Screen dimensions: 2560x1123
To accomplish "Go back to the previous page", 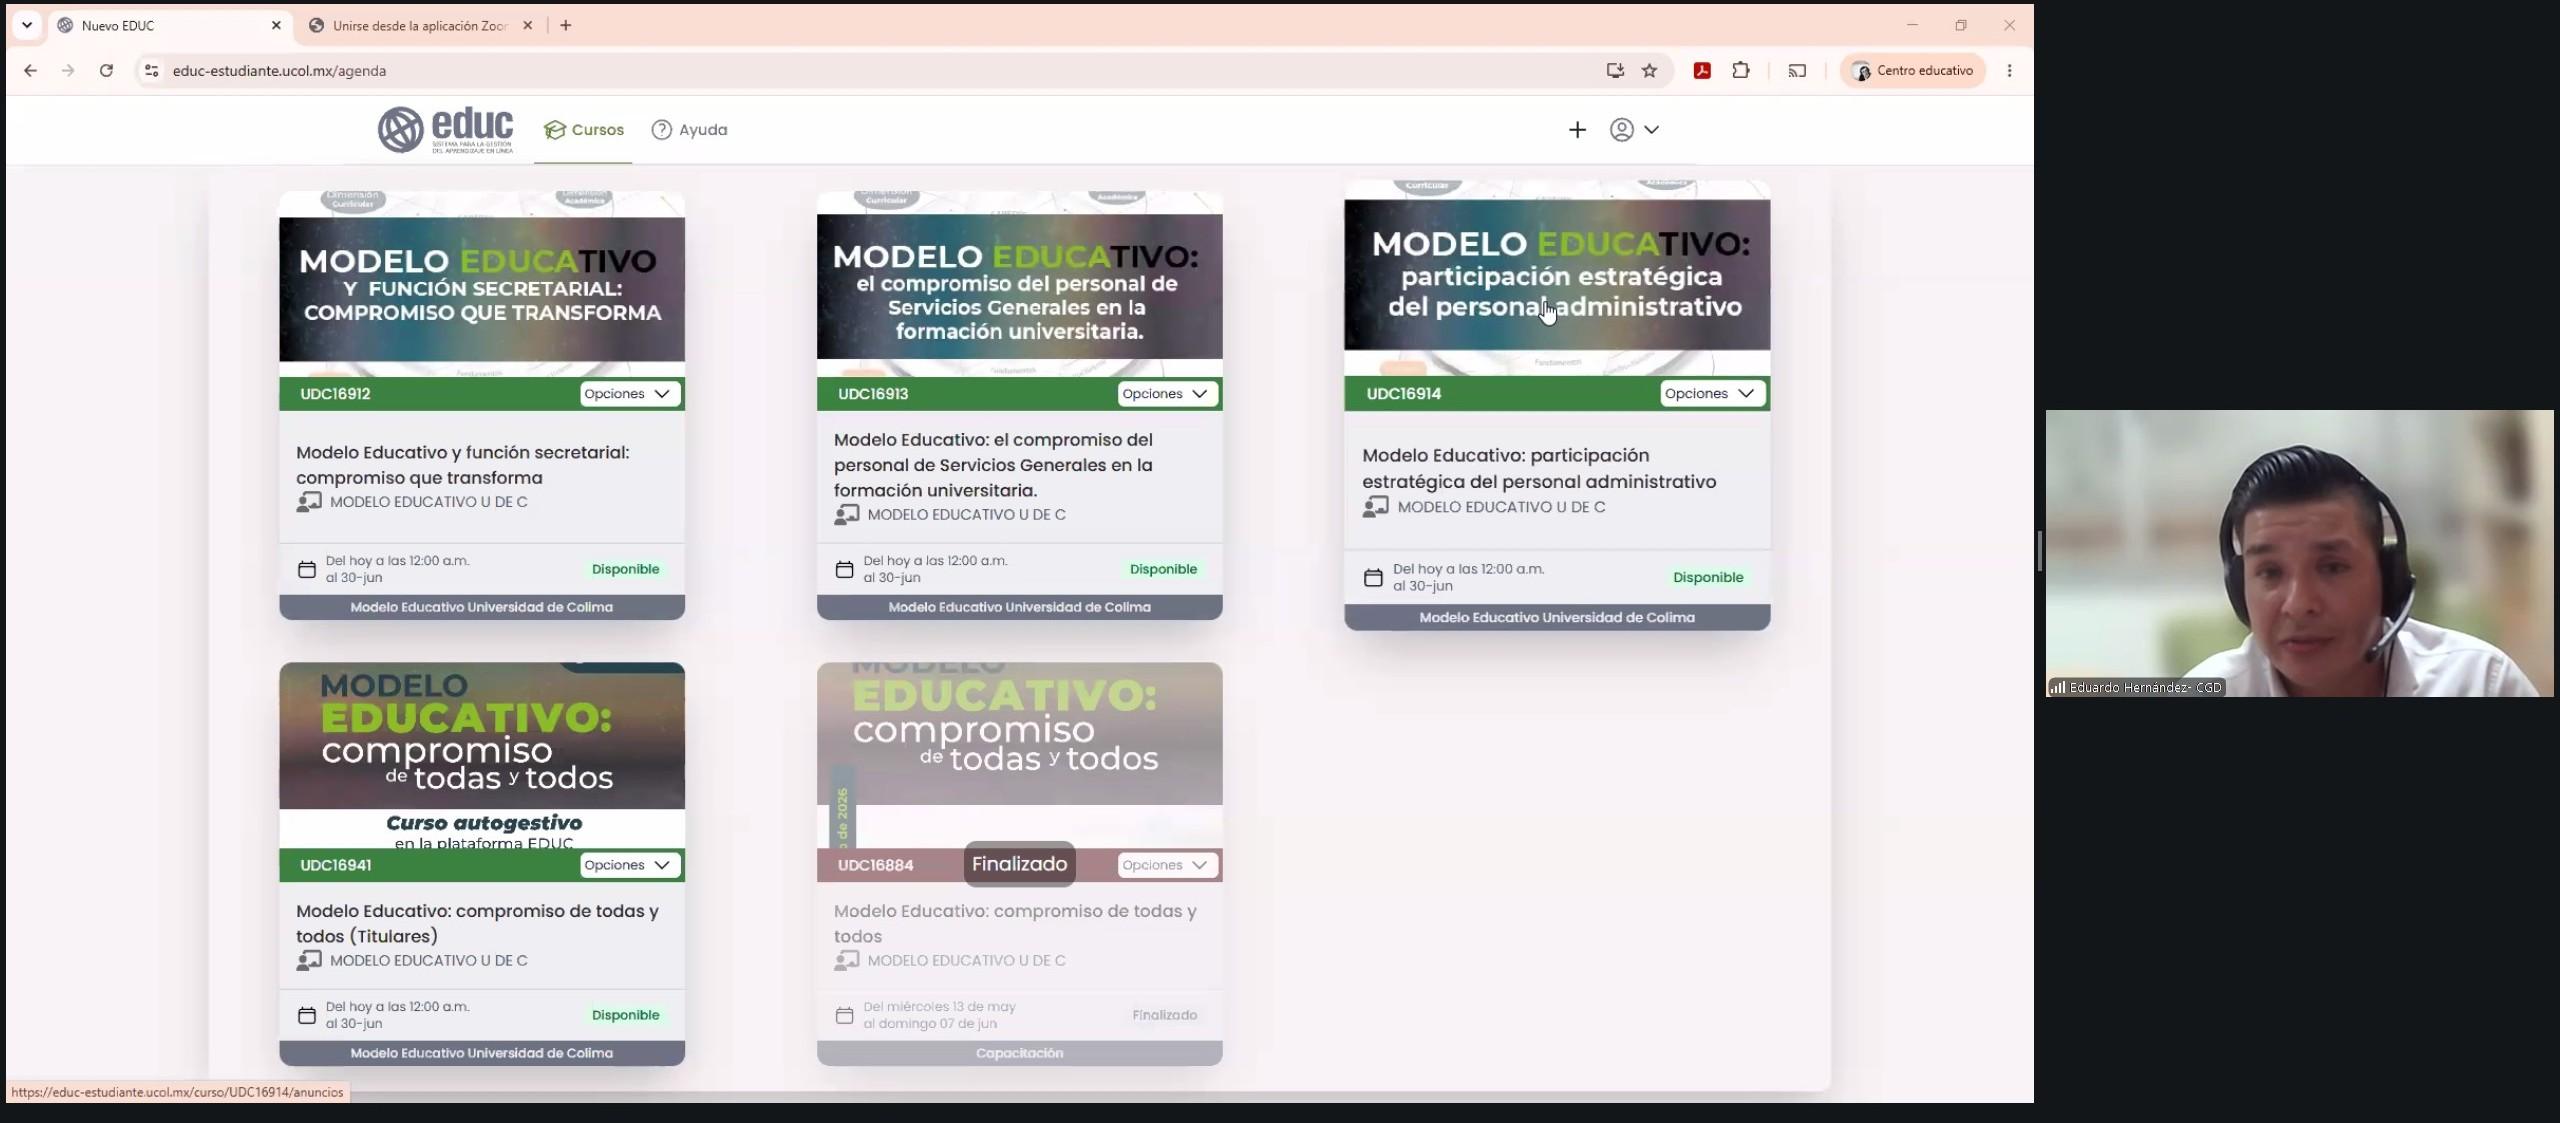I will tap(30, 71).
